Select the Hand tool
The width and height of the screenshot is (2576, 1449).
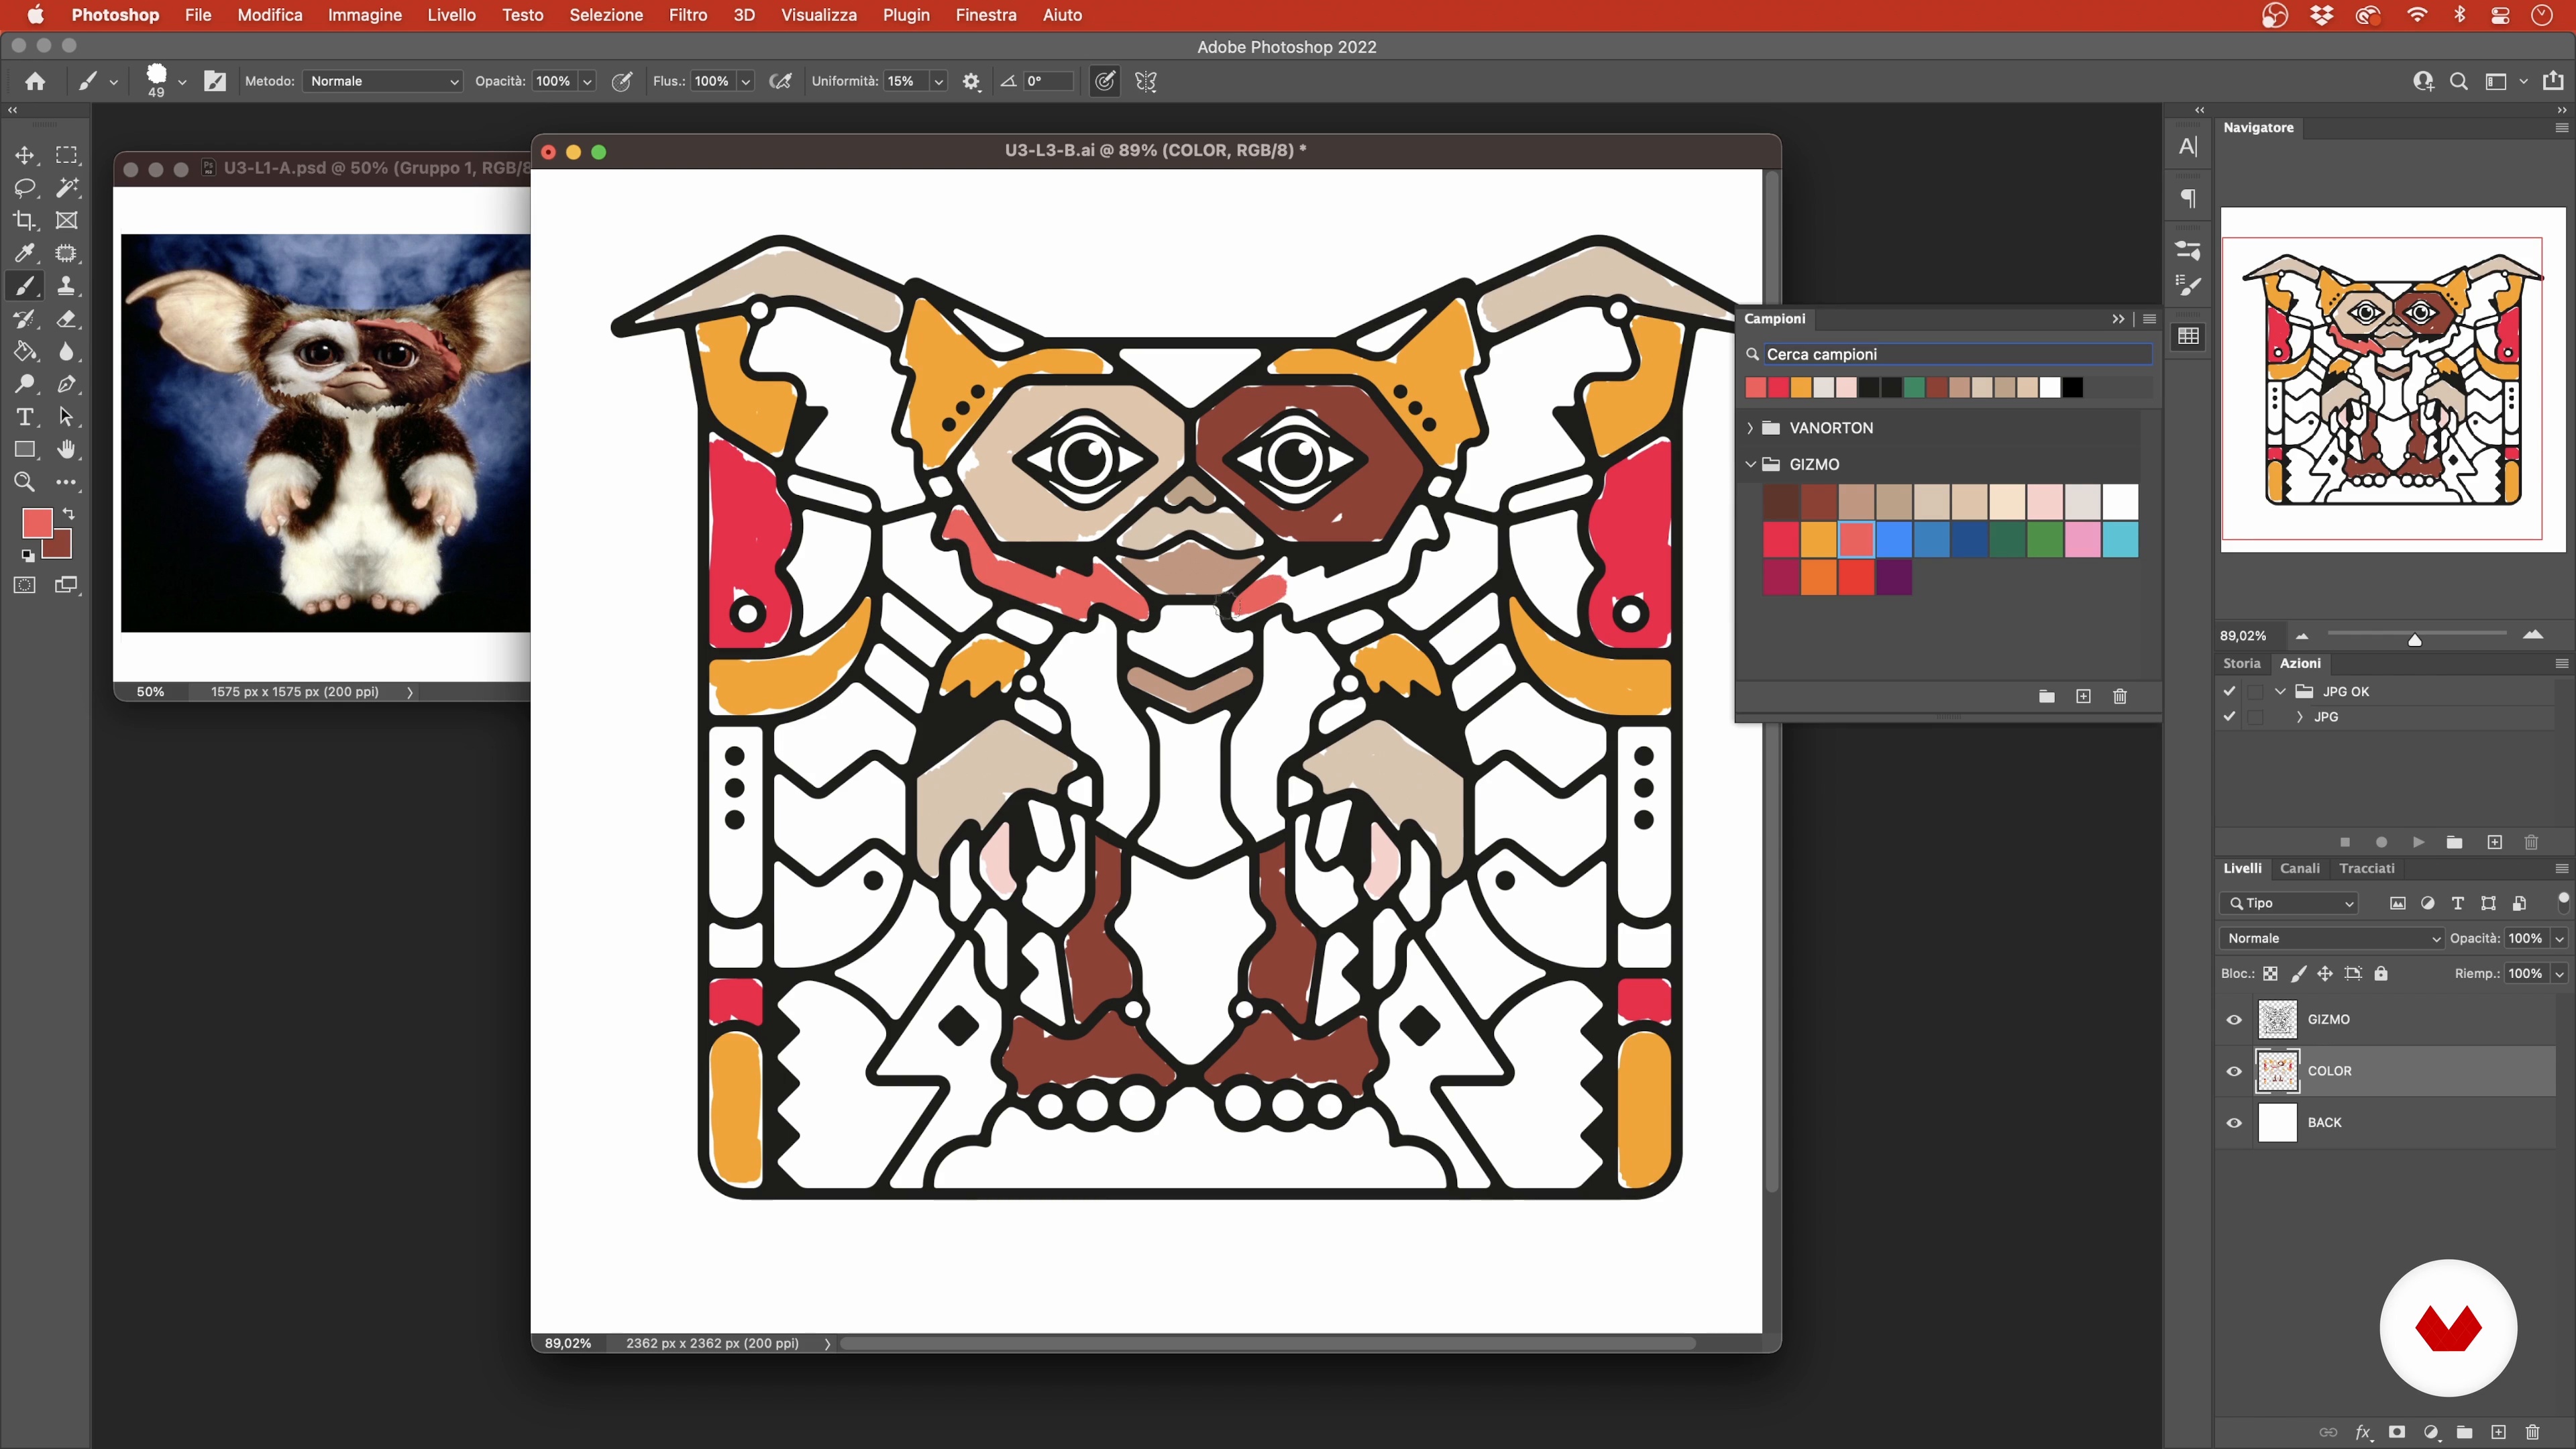(66, 450)
